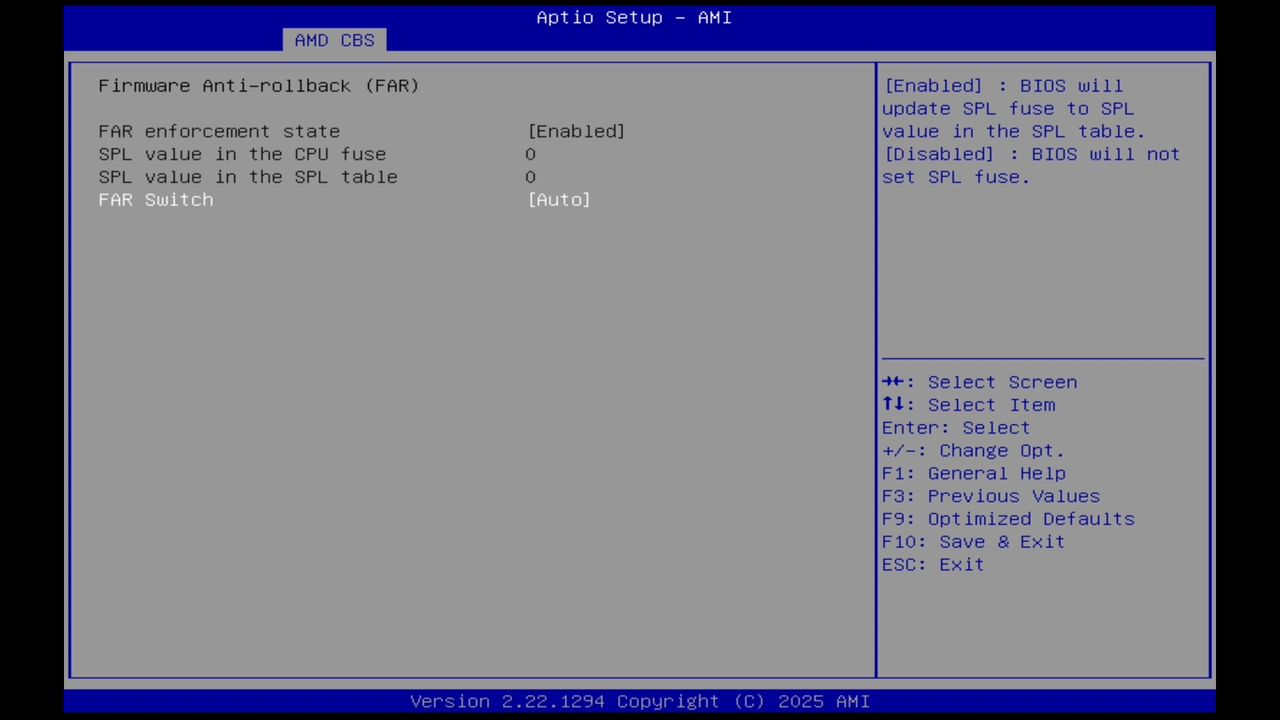Select the [Auto] value of FAR Switch
Screen dimensions: 1280x720
click(x=559, y=200)
